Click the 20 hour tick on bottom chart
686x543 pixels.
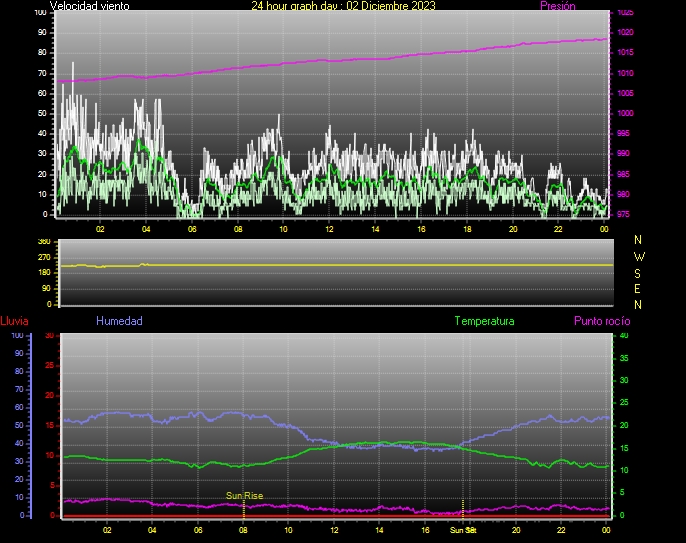pyautogui.click(x=516, y=530)
